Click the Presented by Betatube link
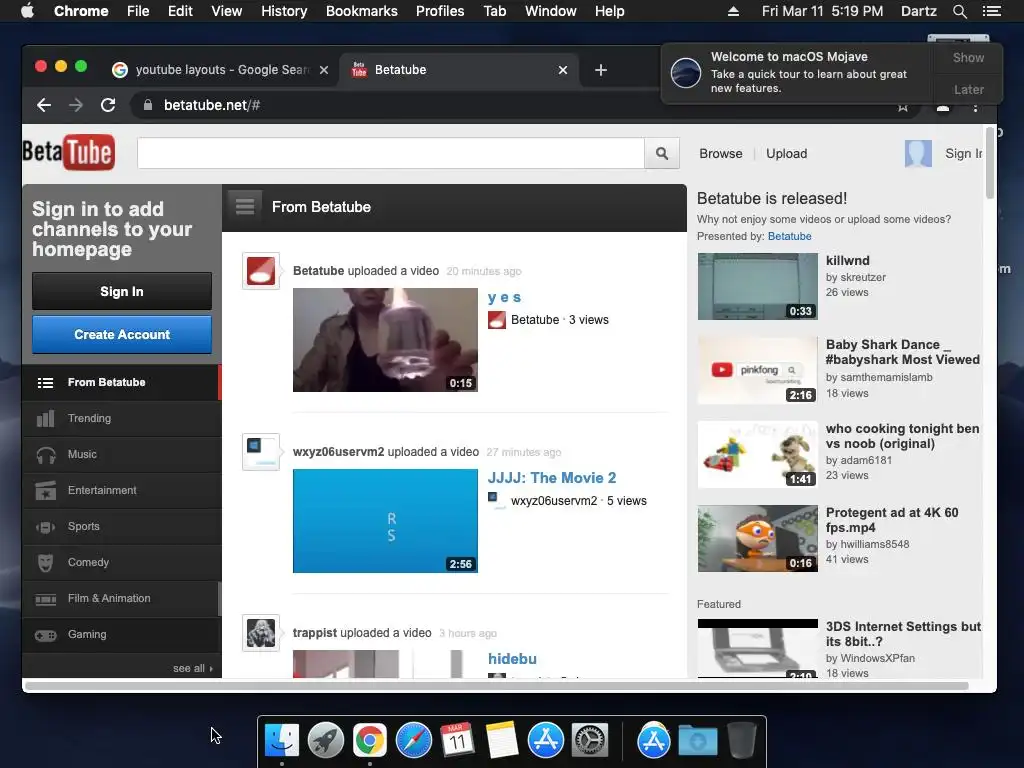 (789, 236)
